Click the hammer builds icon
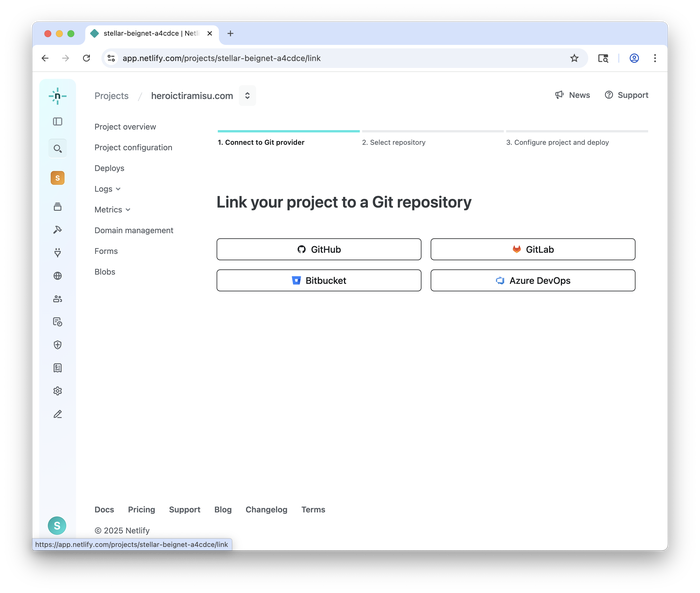 pyautogui.click(x=58, y=230)
